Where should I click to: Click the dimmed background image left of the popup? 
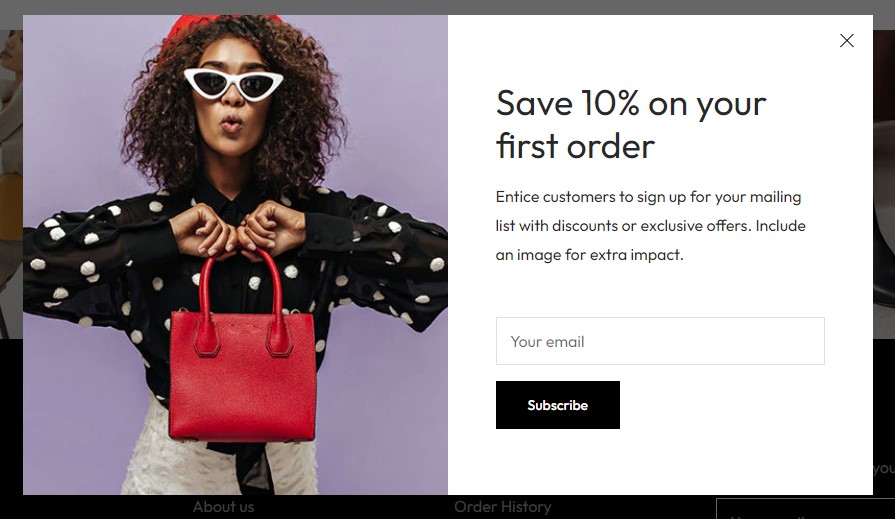[x=11, y=184]
